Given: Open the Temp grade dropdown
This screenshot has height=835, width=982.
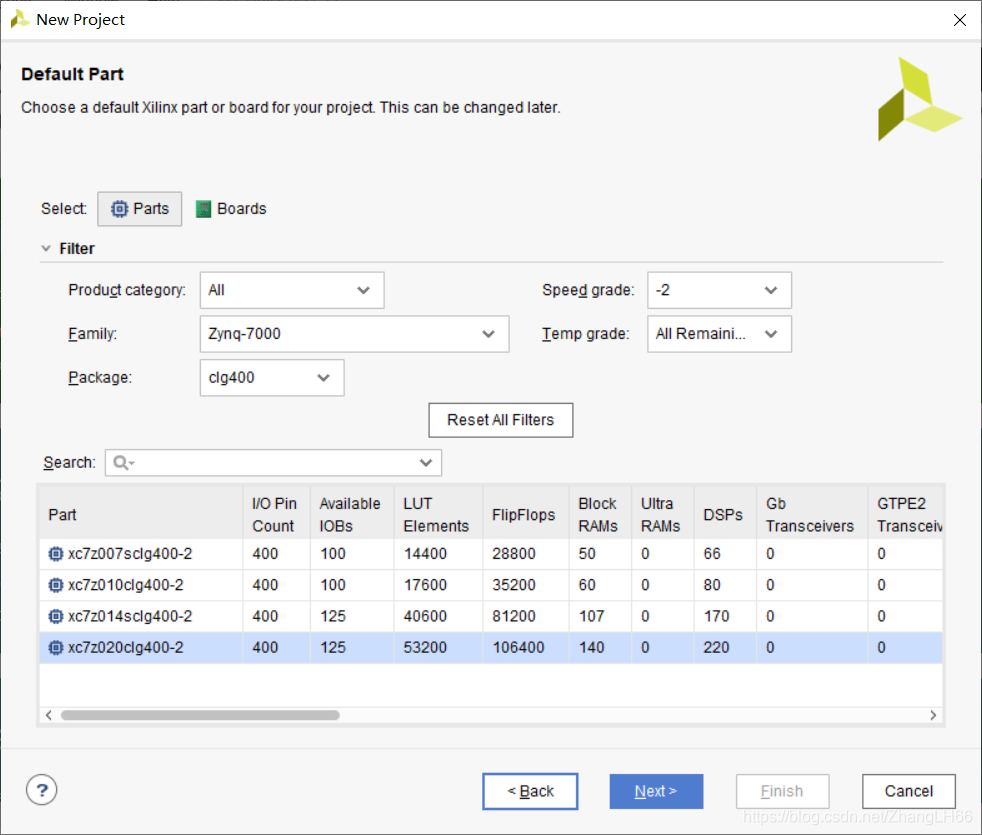Looking at the screenshot, I should (719, 334).
